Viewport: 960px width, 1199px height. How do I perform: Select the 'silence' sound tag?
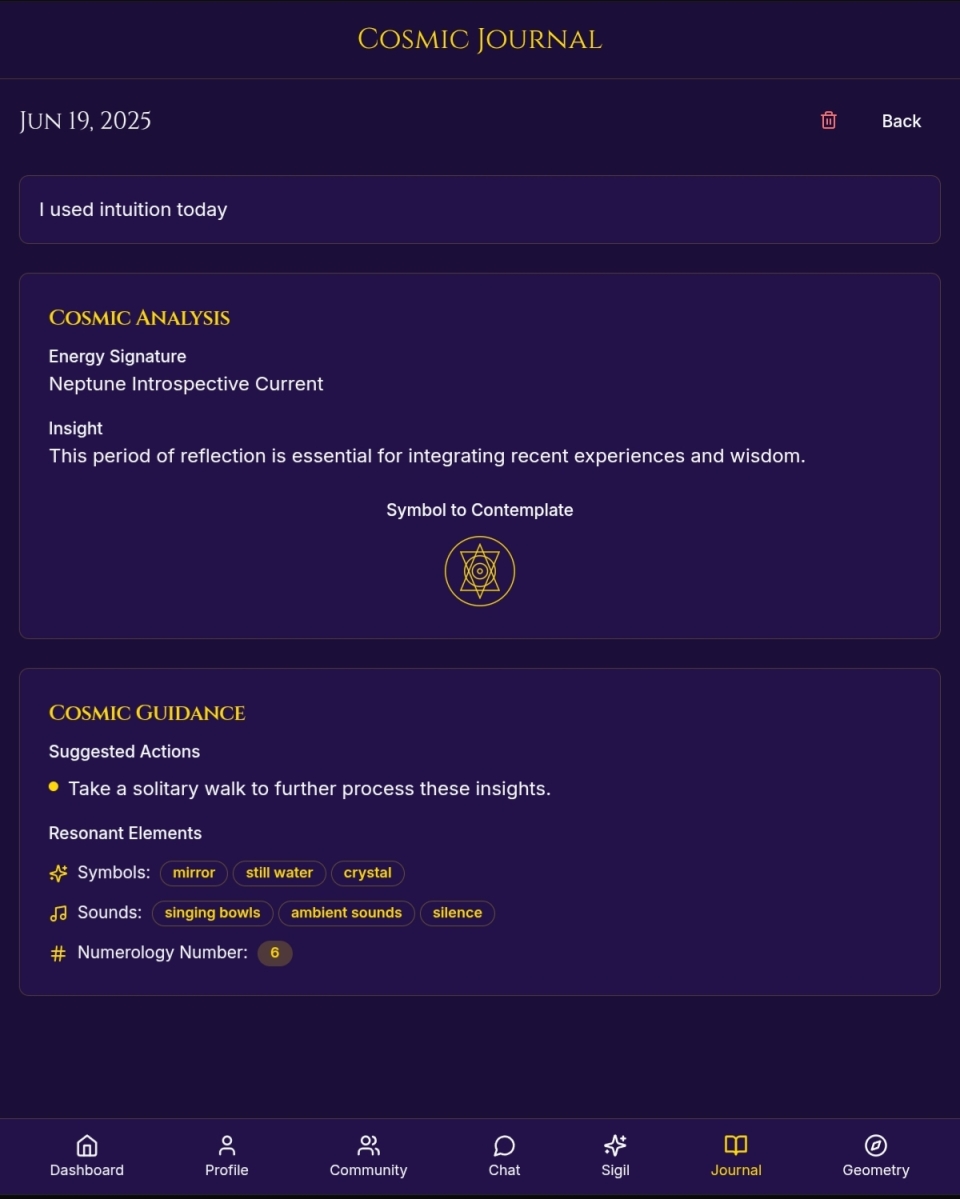[x=457, y=912]
